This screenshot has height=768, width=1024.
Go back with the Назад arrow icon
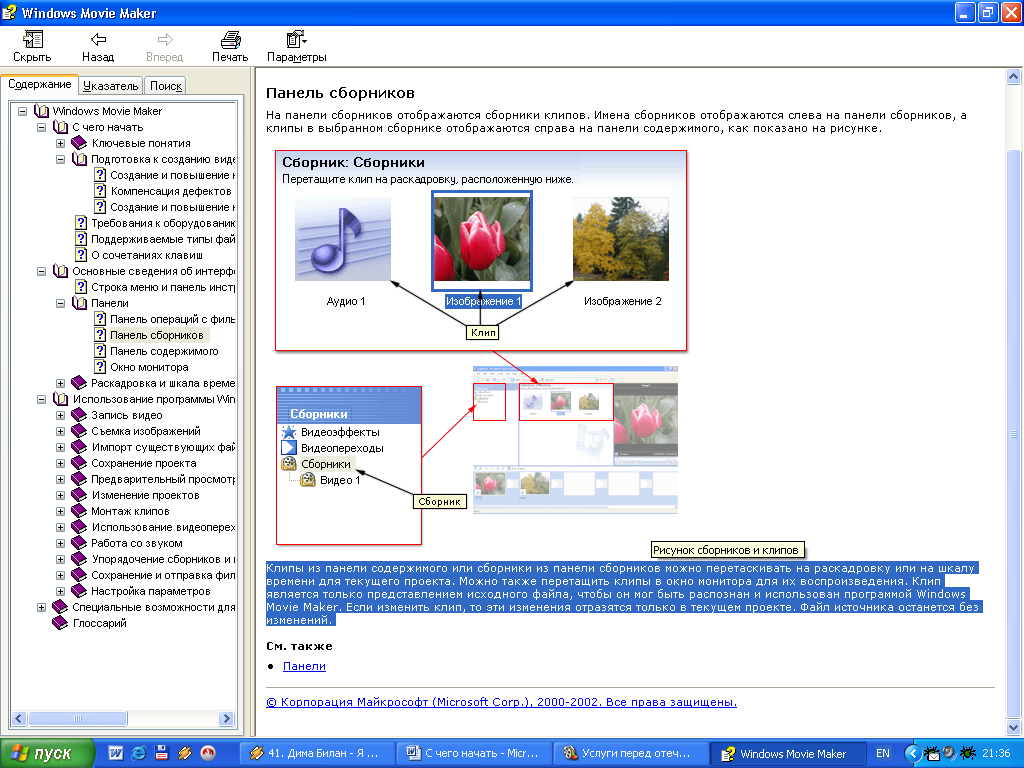coord(98,40)
